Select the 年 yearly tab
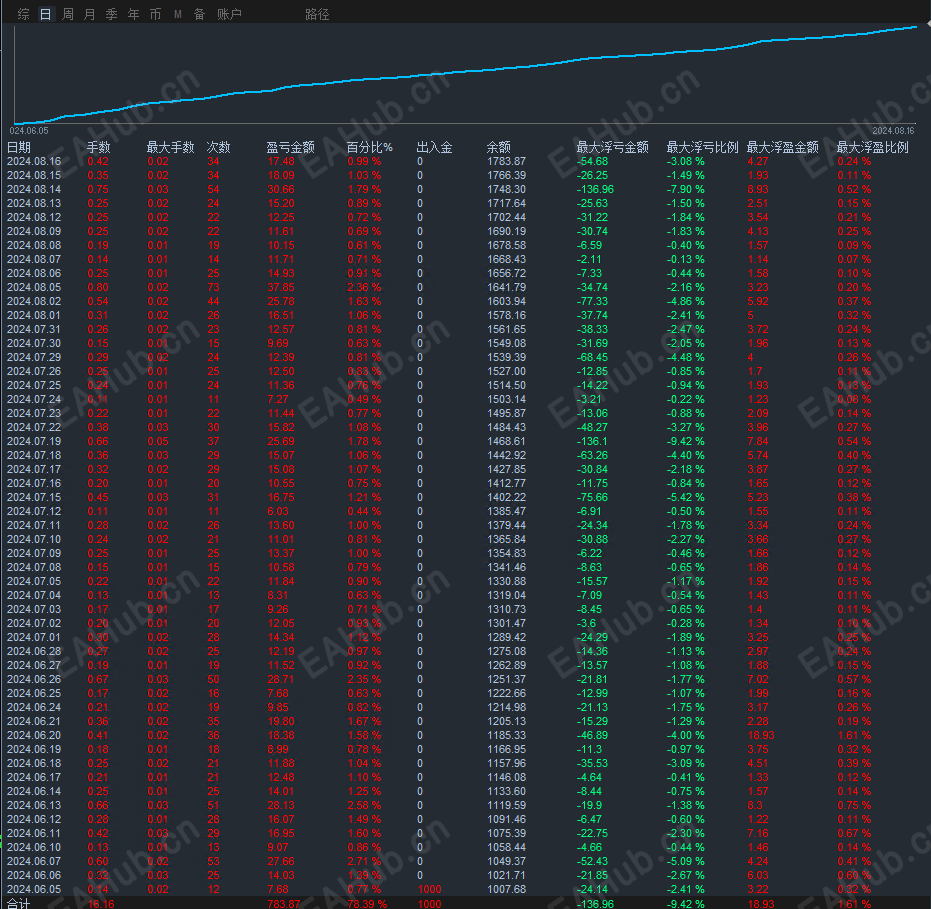 point(134,14)
